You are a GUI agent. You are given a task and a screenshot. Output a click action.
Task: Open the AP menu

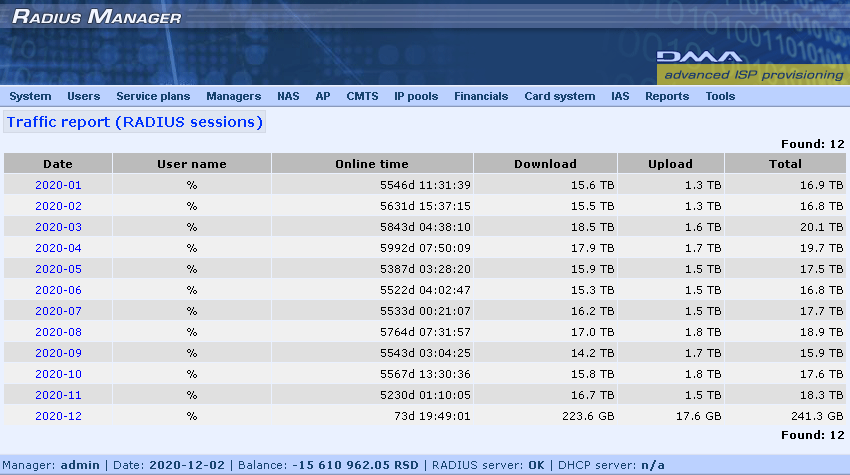click(x=323, y=96)
